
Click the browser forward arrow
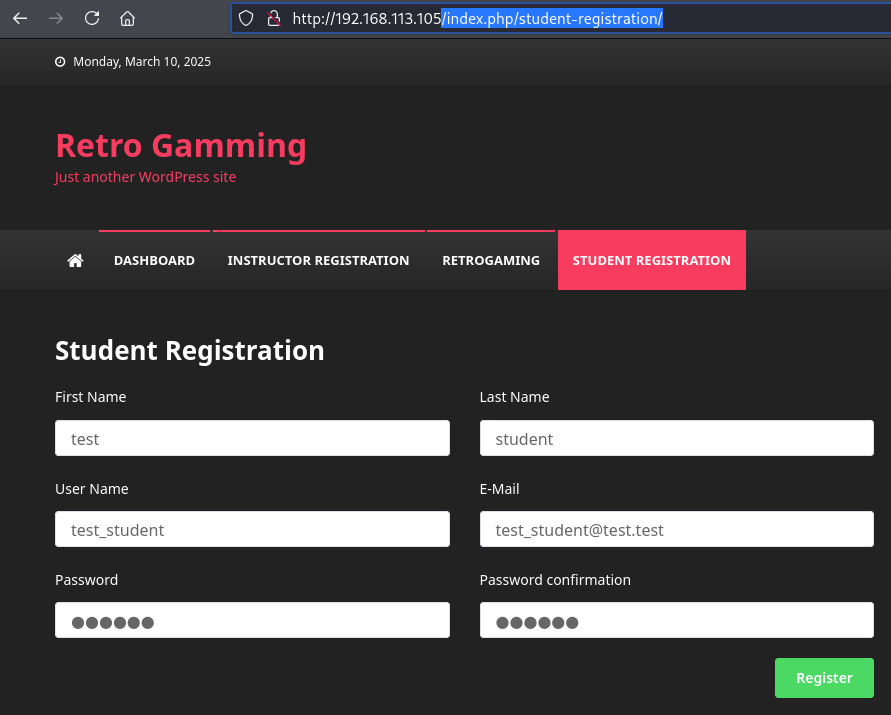click(56, 18)
